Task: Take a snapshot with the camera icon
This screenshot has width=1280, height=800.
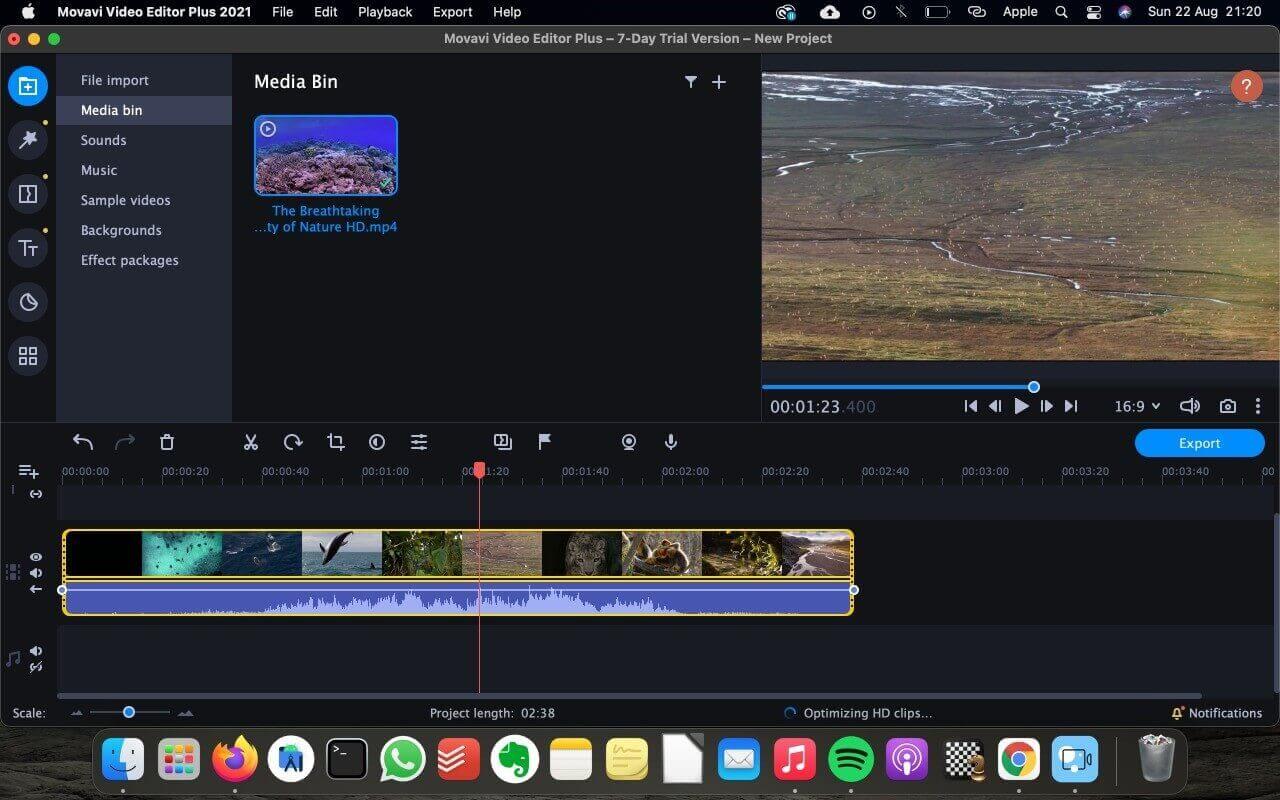Action: pos(1228,406)
